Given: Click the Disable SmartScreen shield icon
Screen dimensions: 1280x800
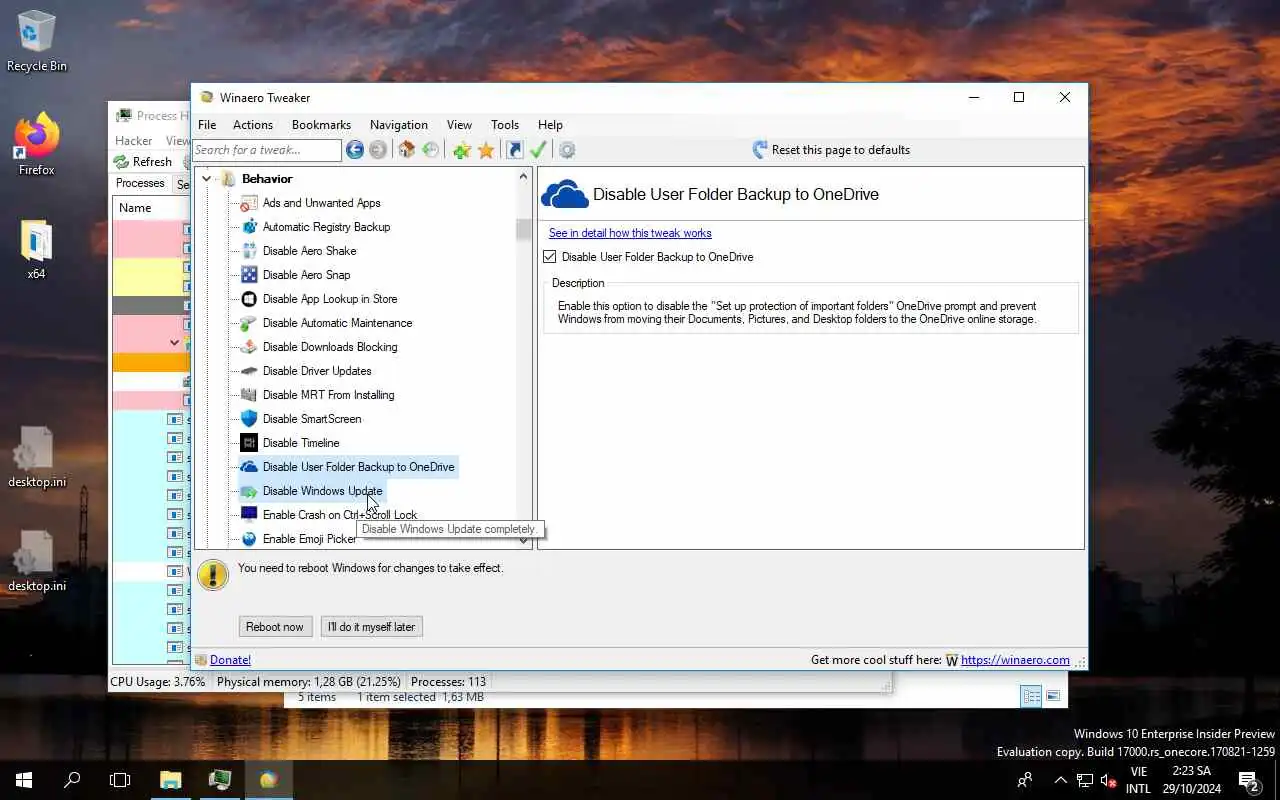Looking at the screenshot, I should [249, 419].
